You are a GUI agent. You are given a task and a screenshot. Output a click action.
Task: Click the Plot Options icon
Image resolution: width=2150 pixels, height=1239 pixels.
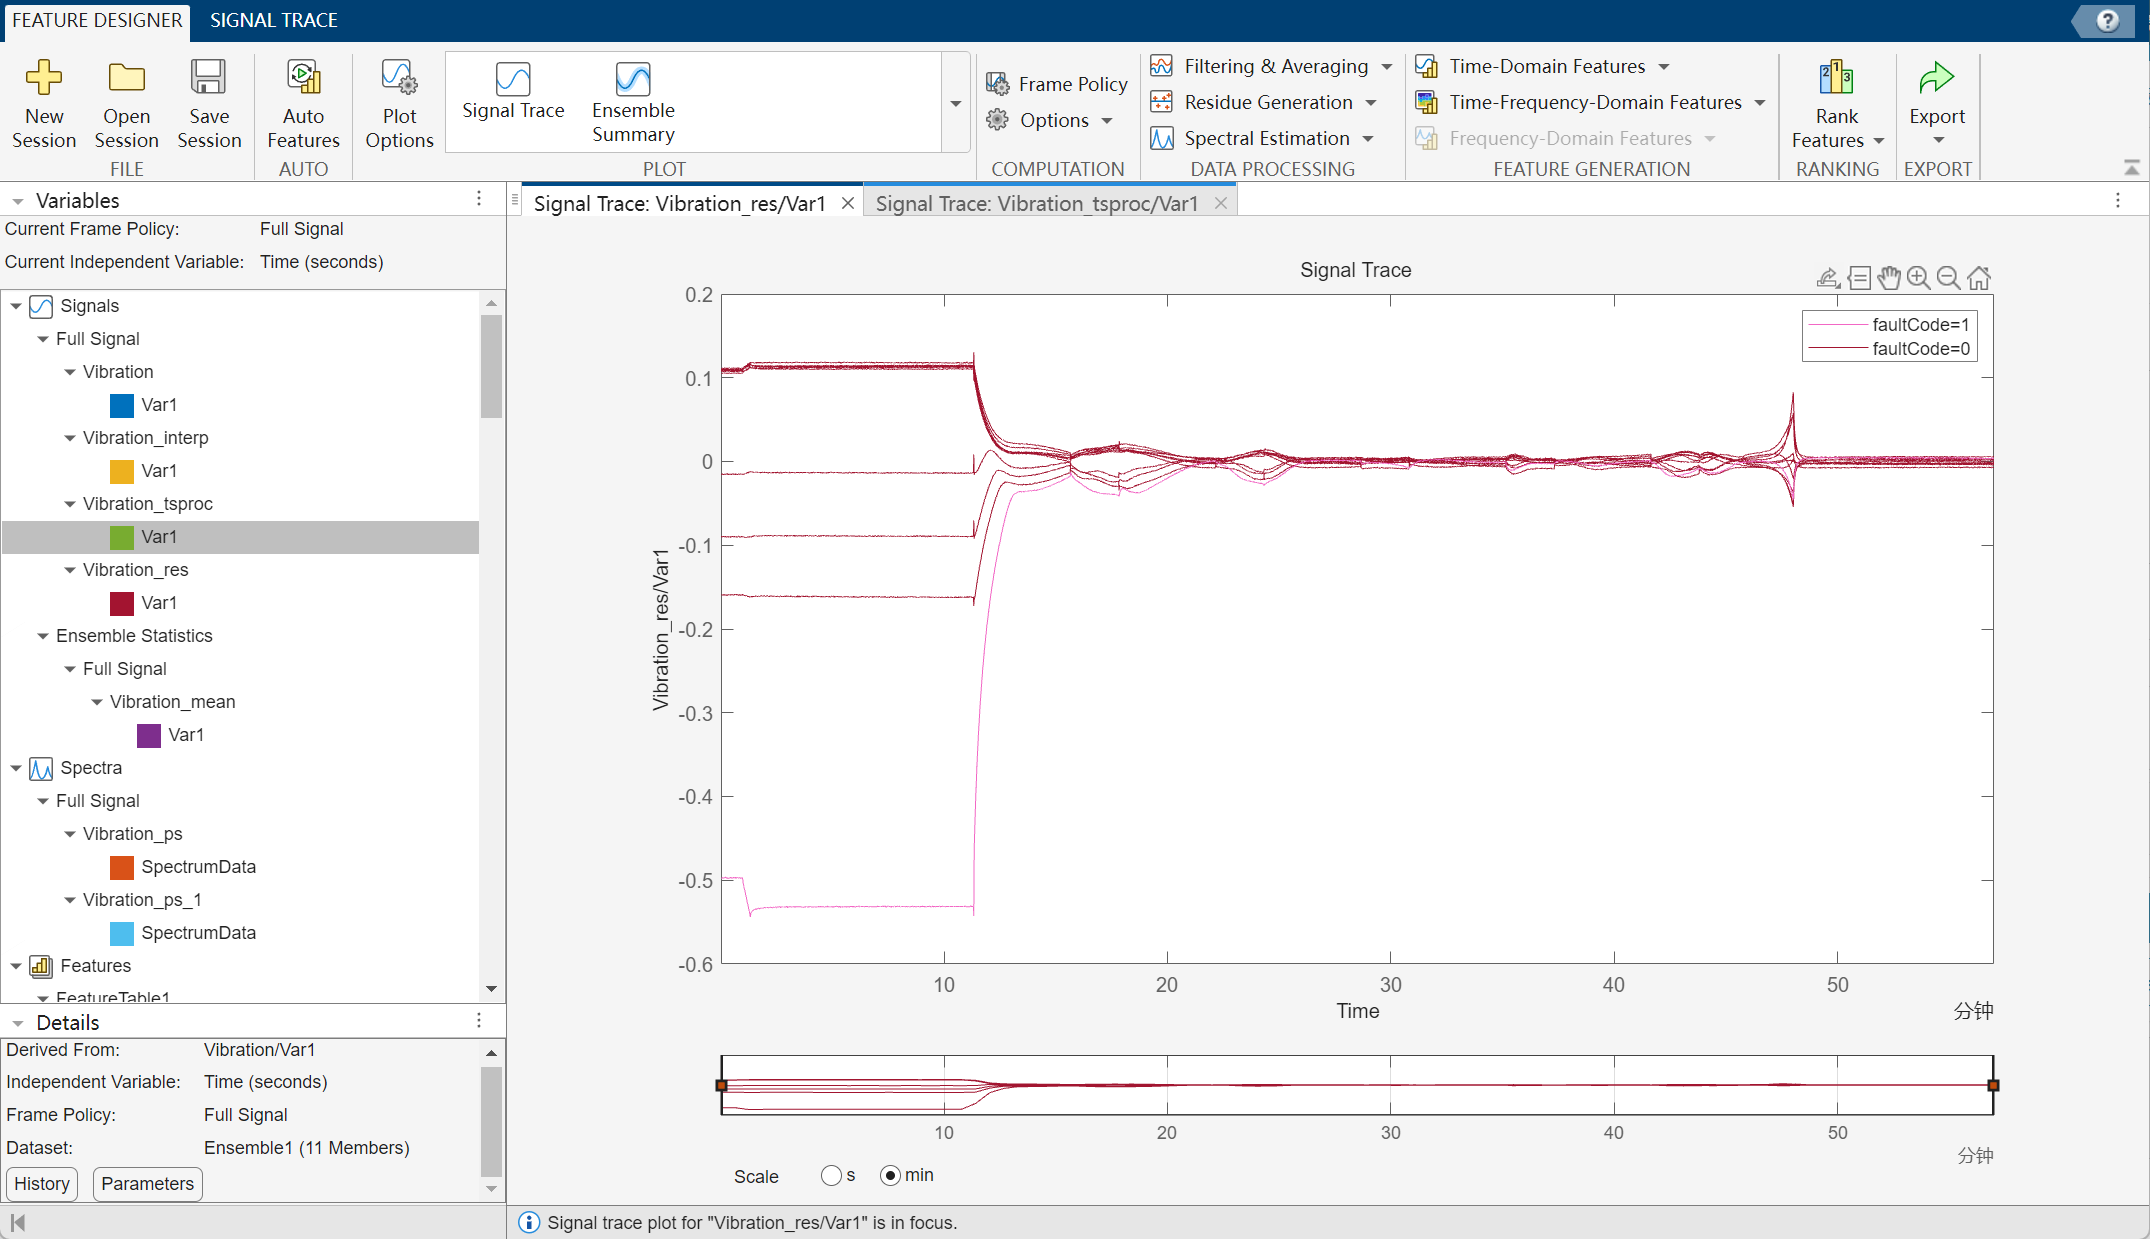tap(399, 78)
